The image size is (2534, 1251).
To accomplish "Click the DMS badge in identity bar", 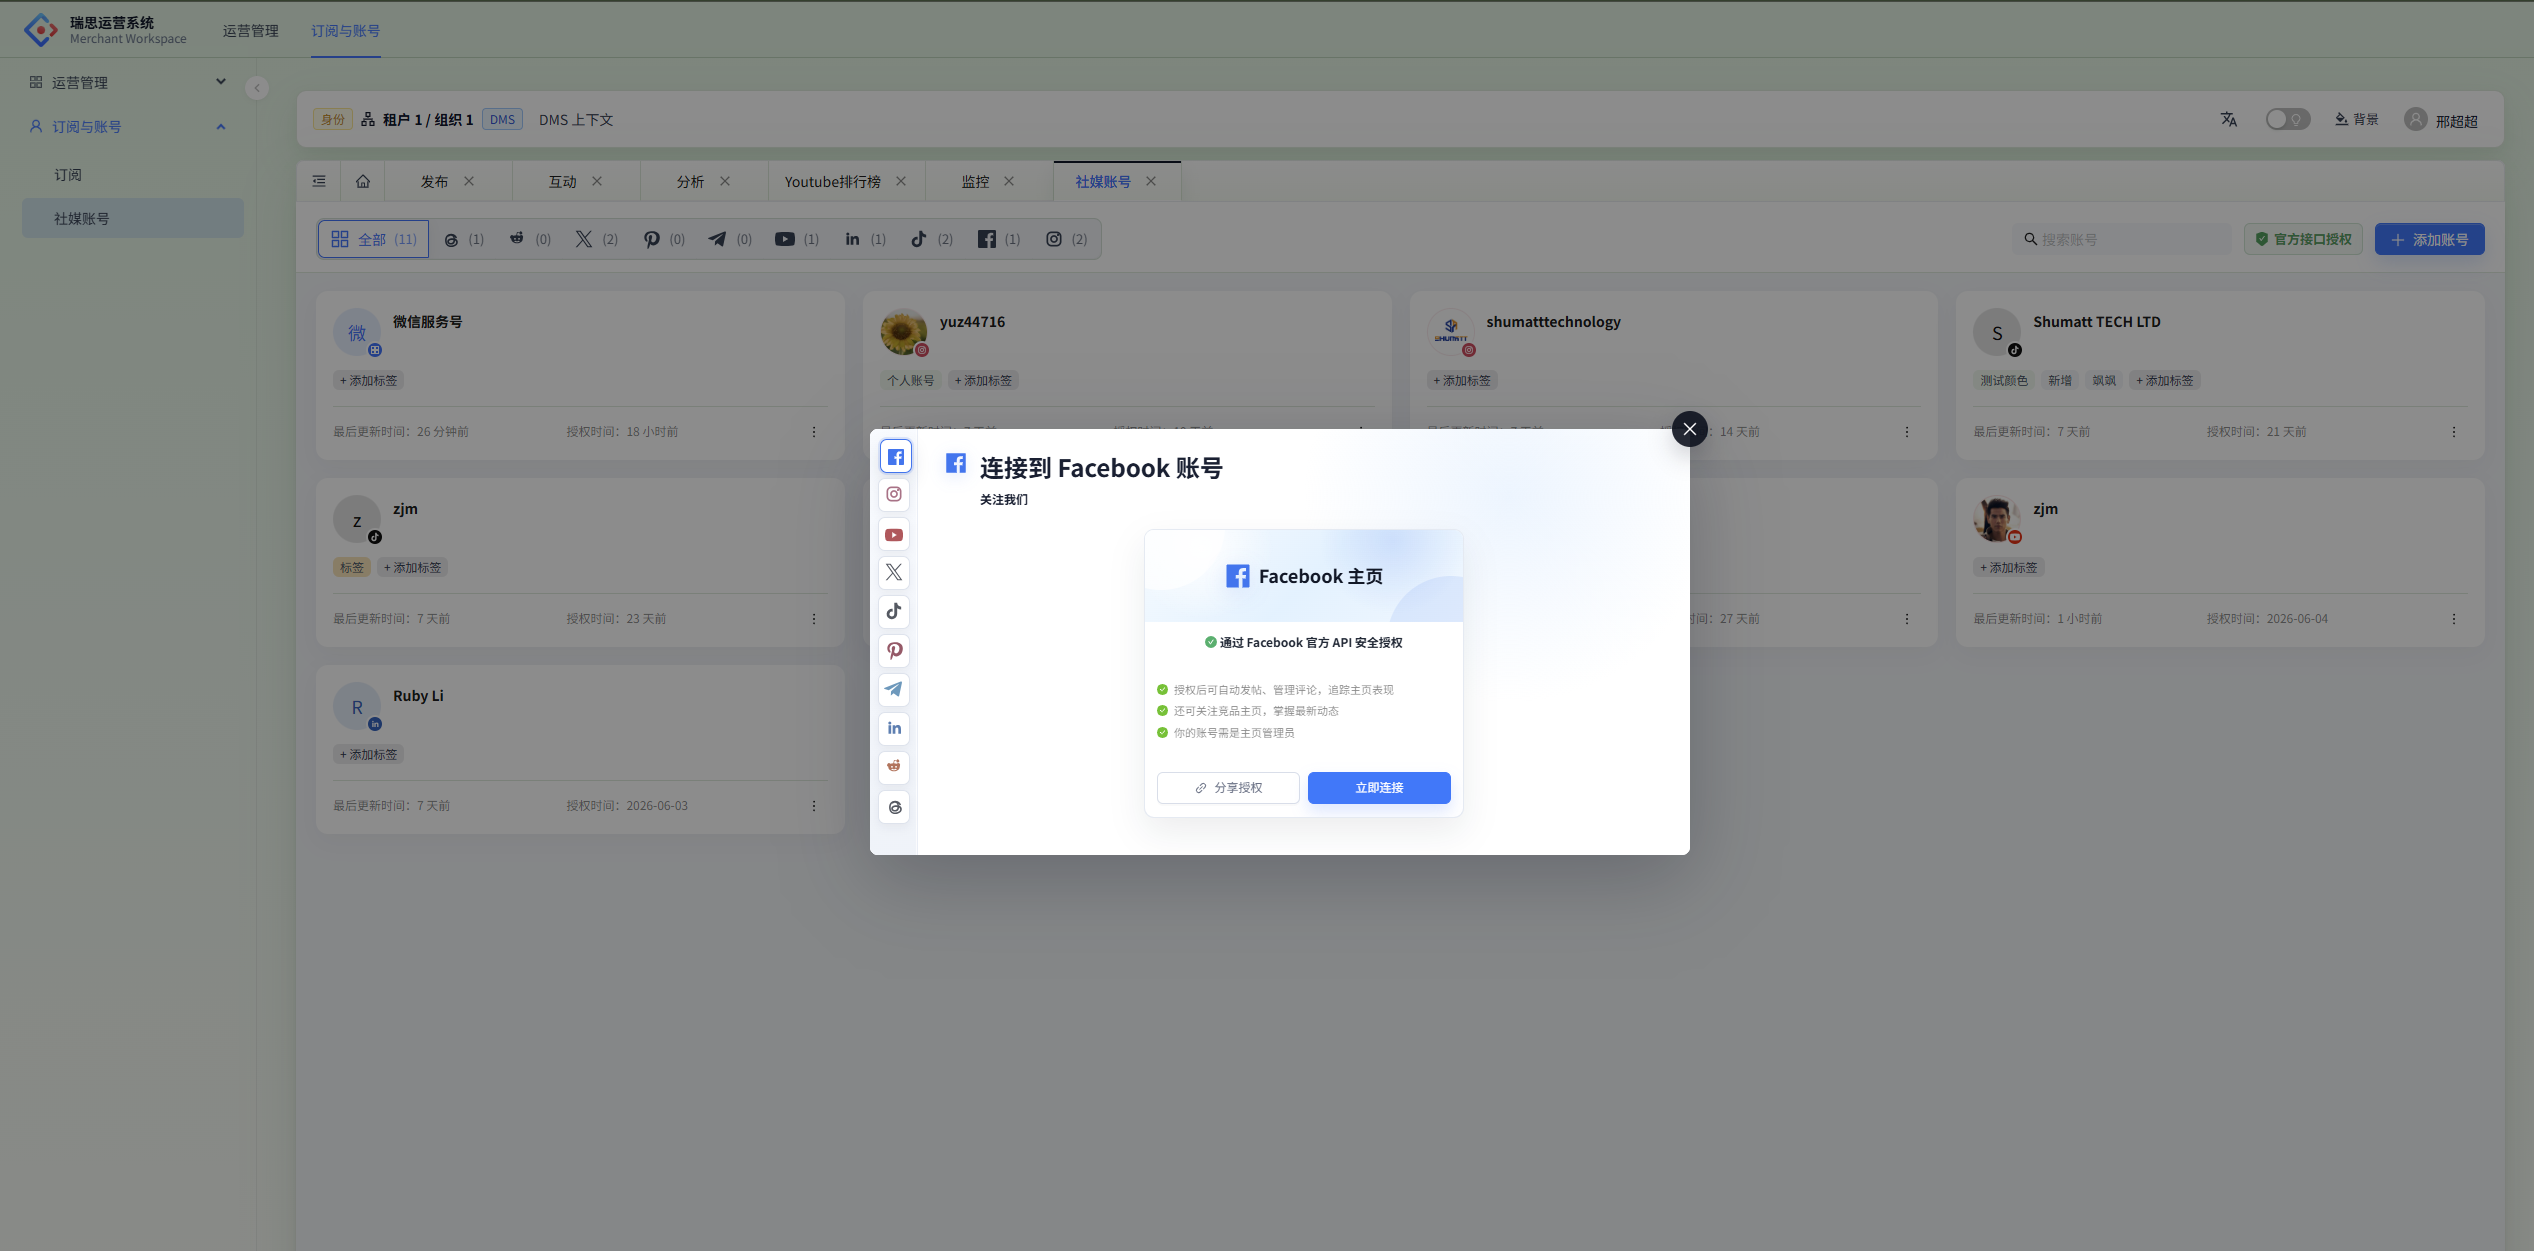I will [x=502, y=120].
